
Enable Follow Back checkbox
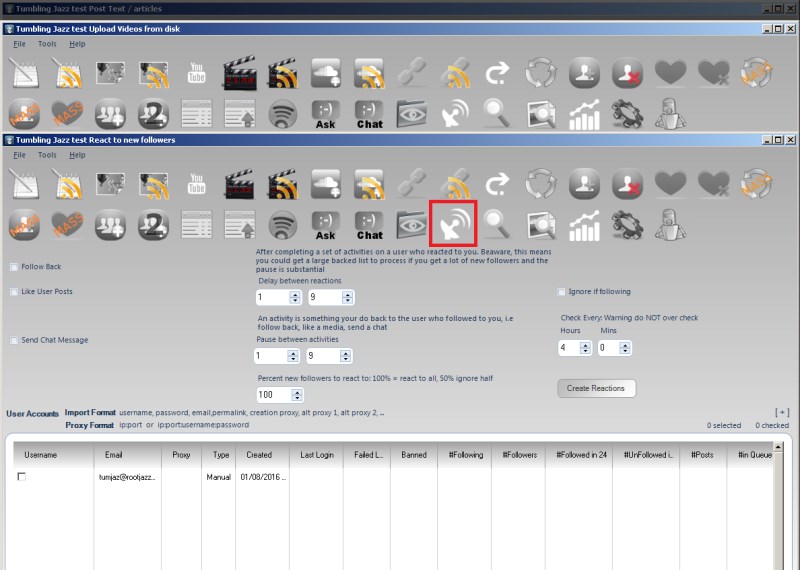(x=14, y=267)
